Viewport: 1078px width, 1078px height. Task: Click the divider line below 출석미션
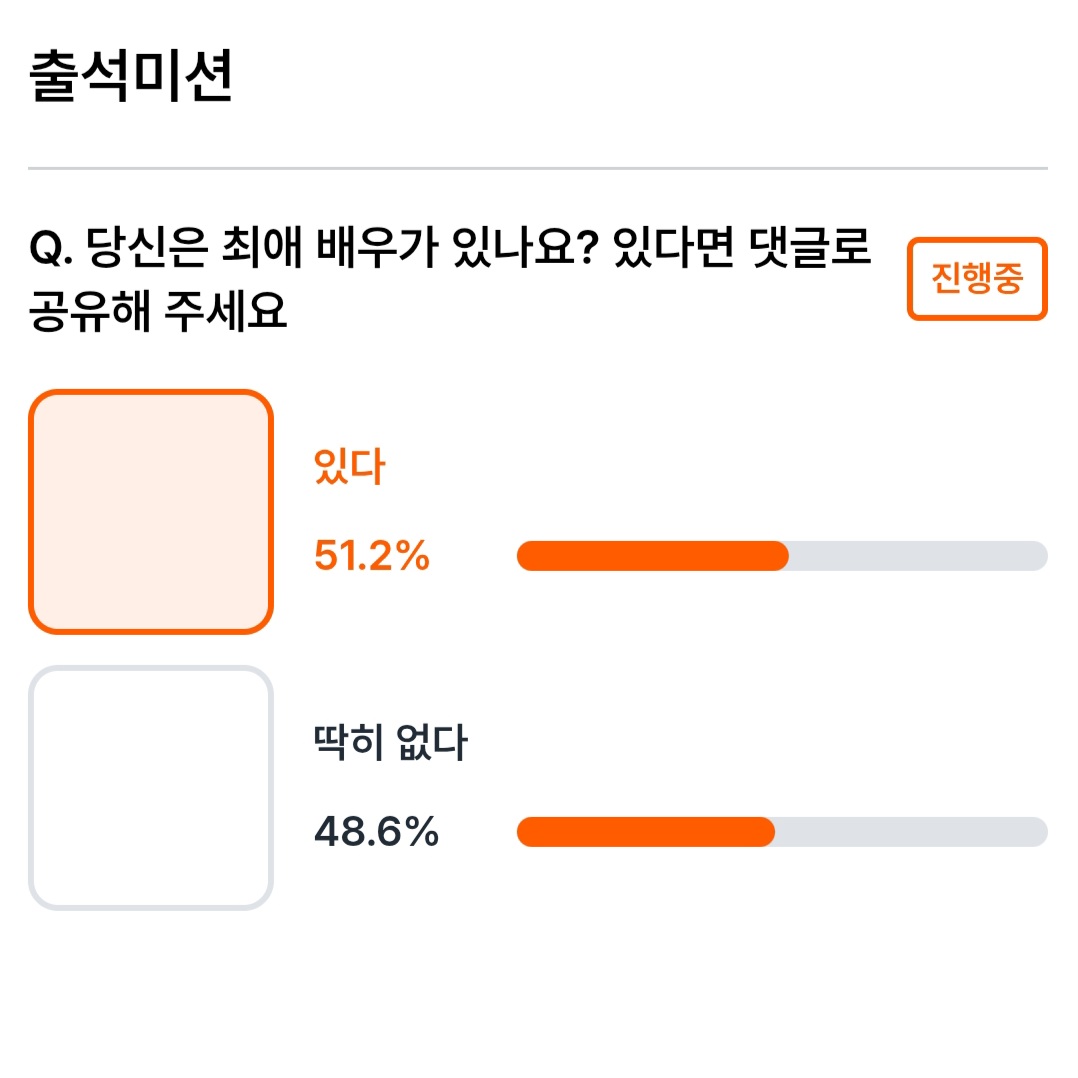point(538,168)
